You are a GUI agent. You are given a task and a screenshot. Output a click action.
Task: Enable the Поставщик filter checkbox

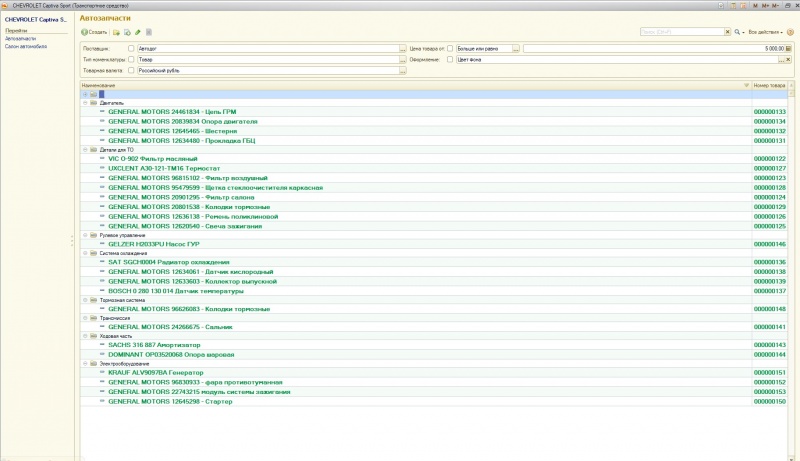(131, 48)
